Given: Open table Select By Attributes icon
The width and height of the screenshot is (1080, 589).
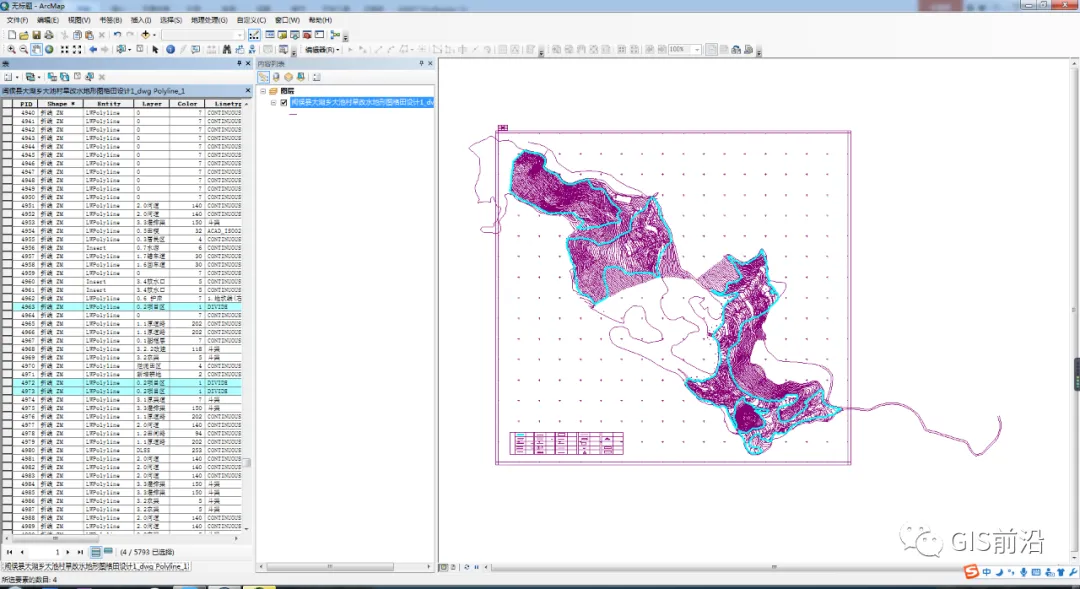Looking at the screenshot, I should coord(52,77).
